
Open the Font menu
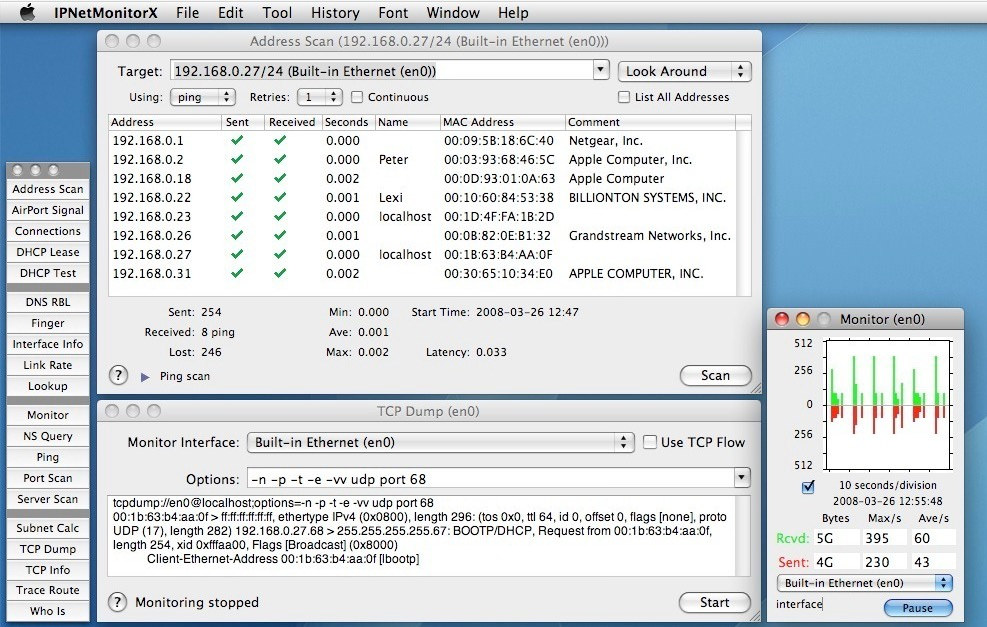coord(393,13)
